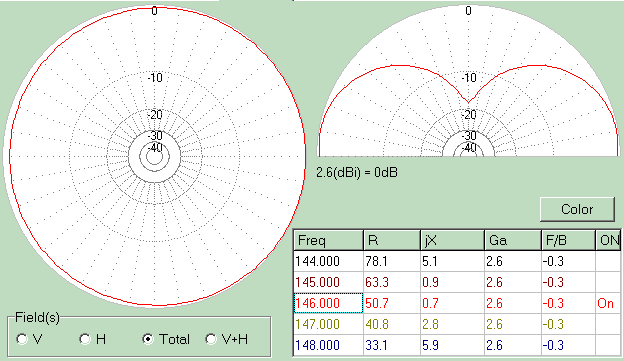
Task: Select the 144.000 frequency cell
Action: click(x=328, y=261)
